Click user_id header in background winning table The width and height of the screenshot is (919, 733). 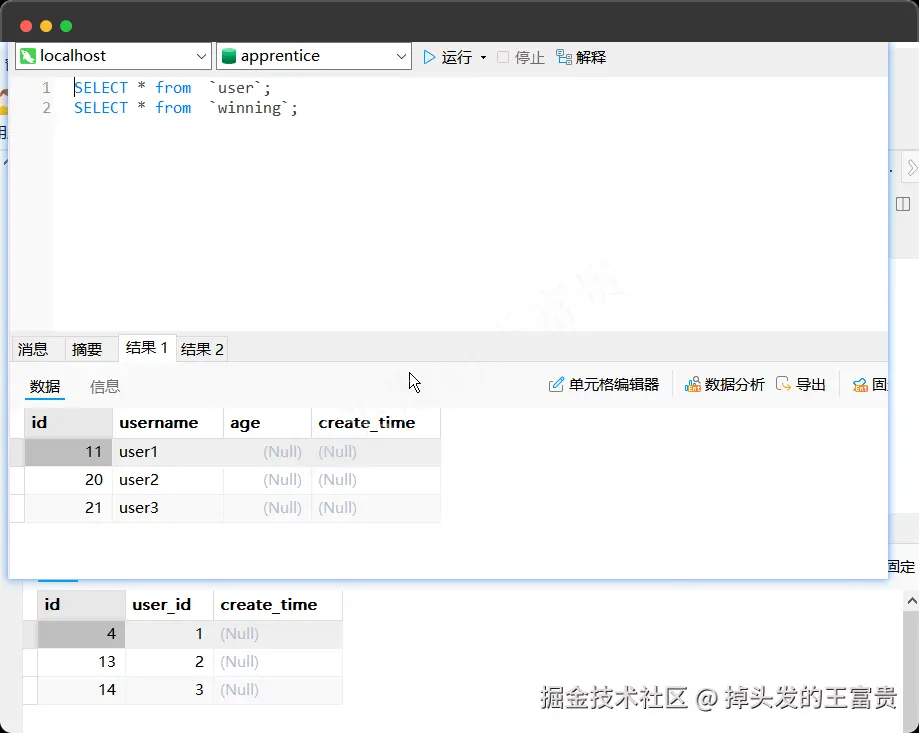(169, 605)
